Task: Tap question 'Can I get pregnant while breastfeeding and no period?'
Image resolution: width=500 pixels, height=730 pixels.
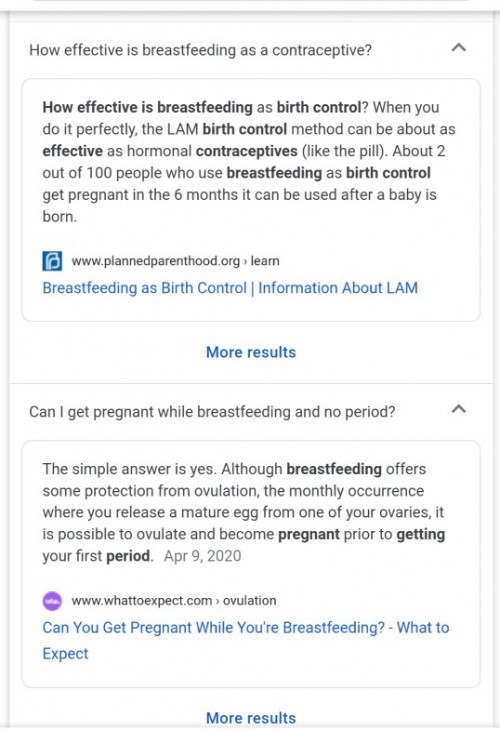Action: pyautogui.click(x=212, y=412)
